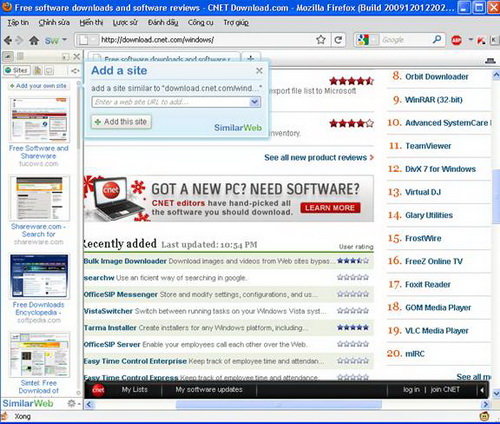Open VLC Media Player in the top list
This screenshot has width=500, height=424.
(437, 331)
